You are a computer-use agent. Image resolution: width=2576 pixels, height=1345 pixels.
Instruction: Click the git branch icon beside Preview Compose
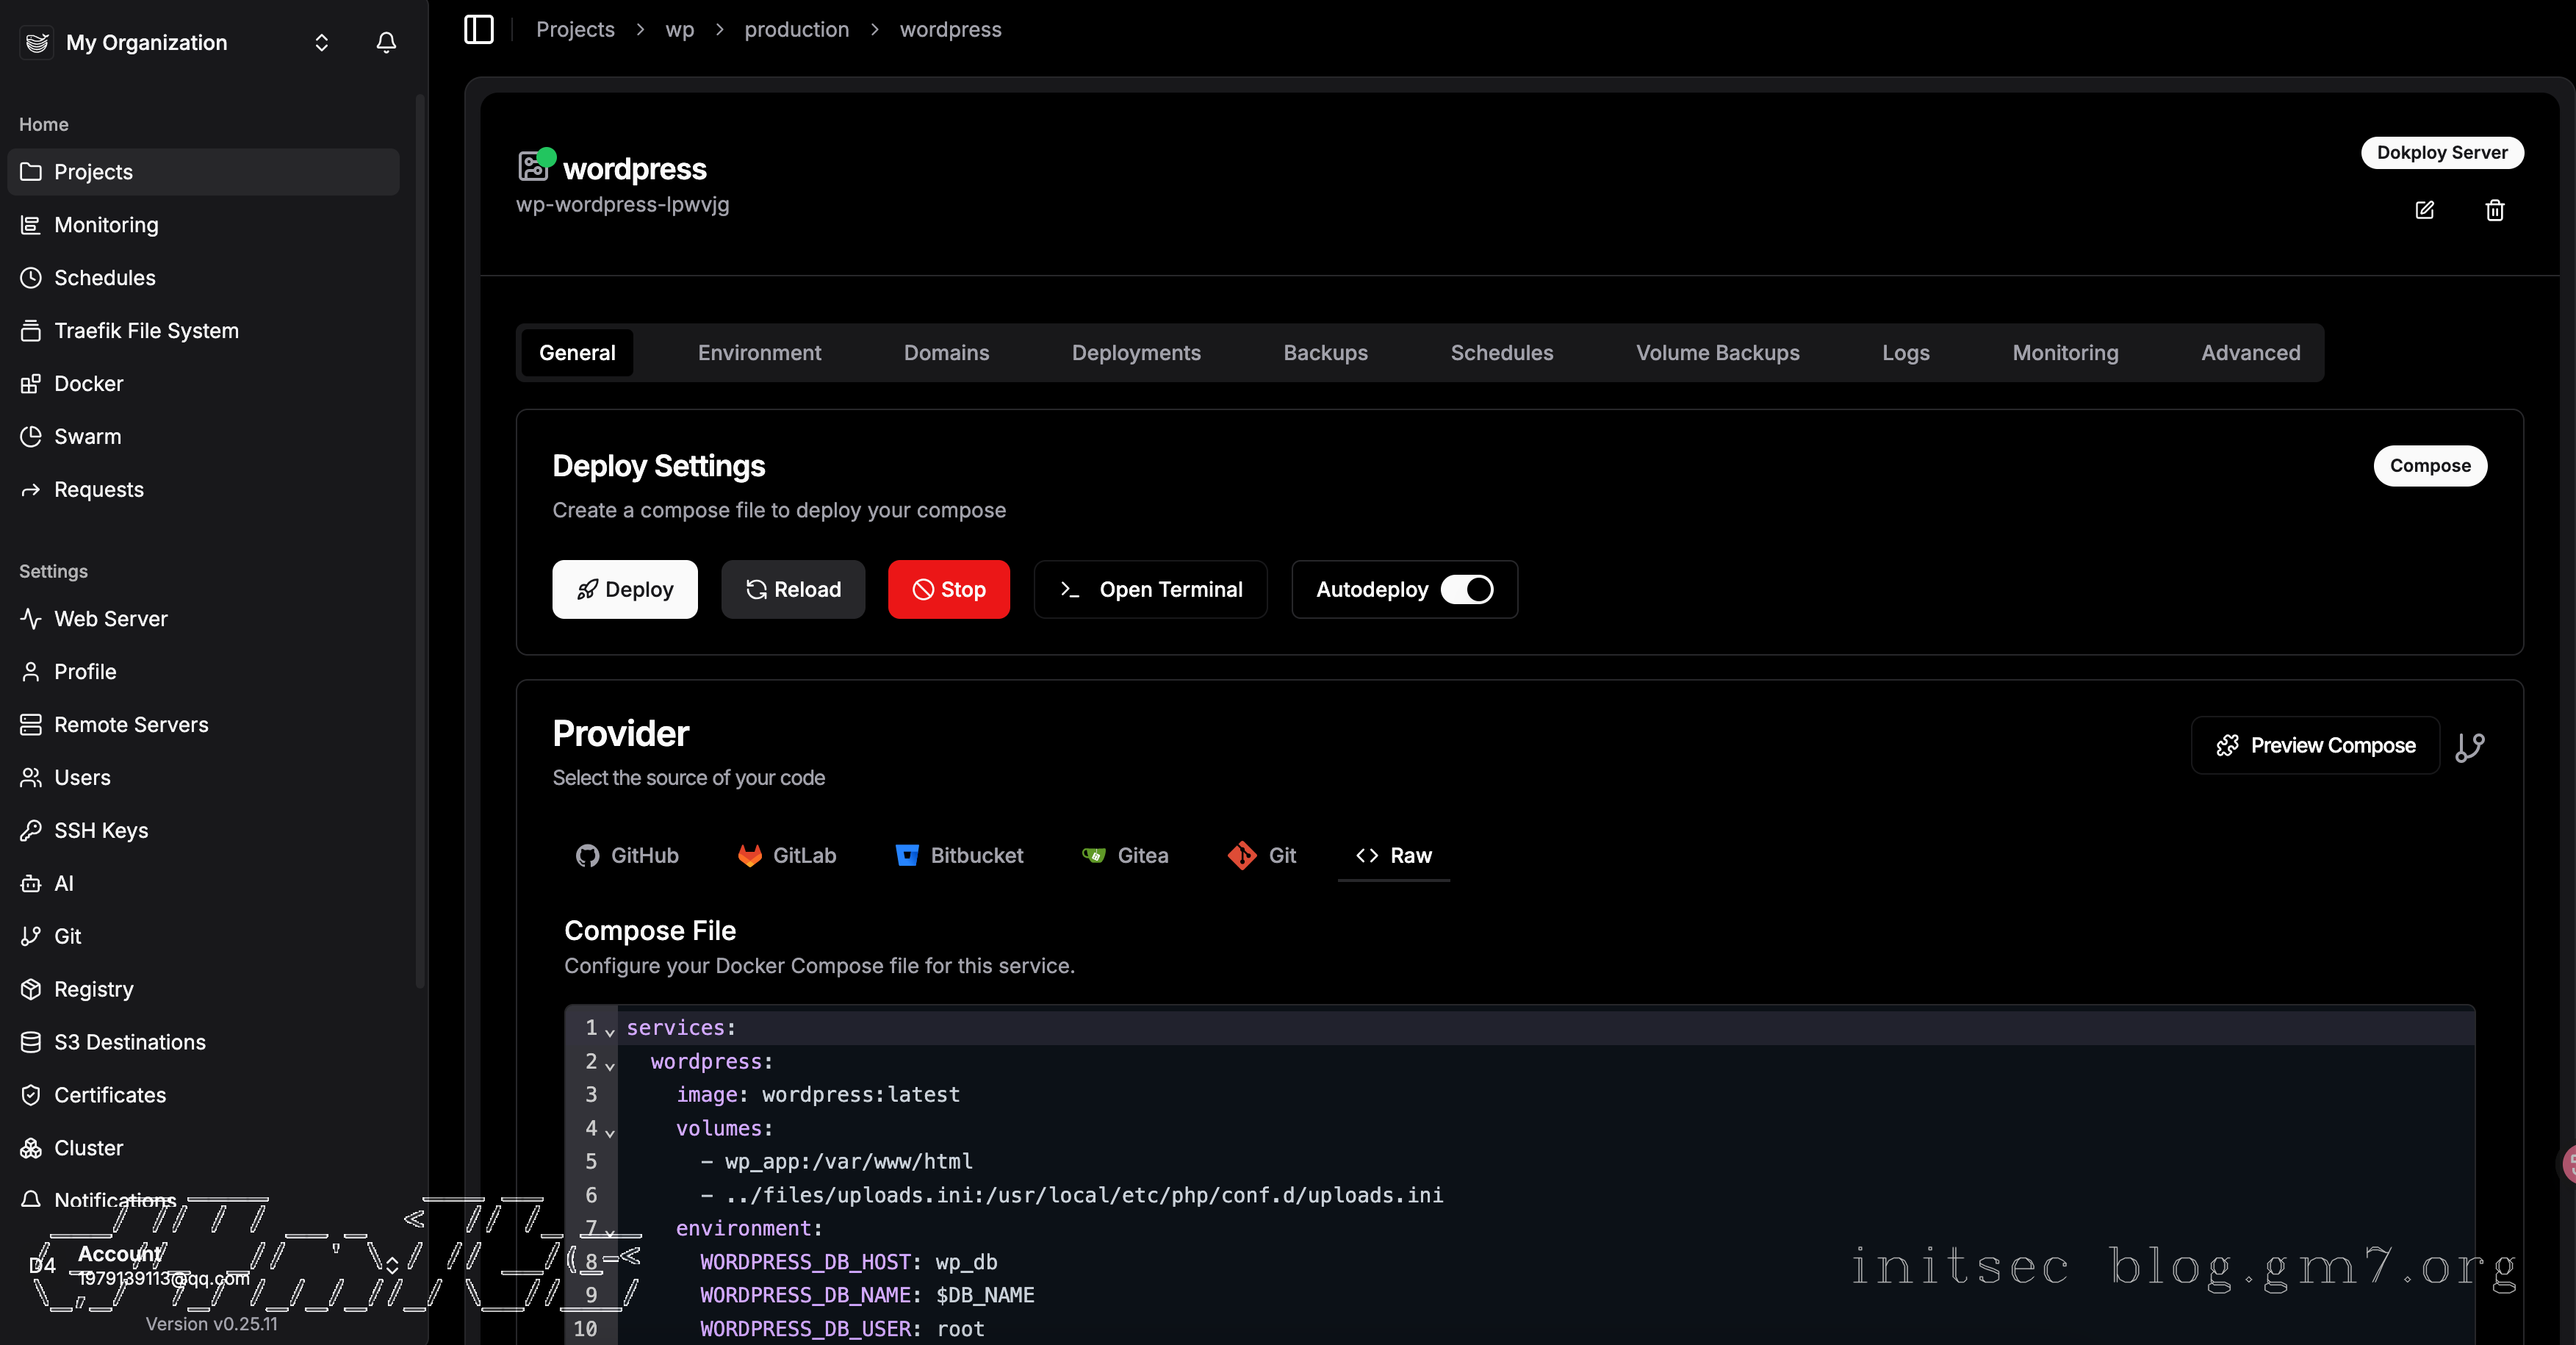click(x=2469, y=746)
